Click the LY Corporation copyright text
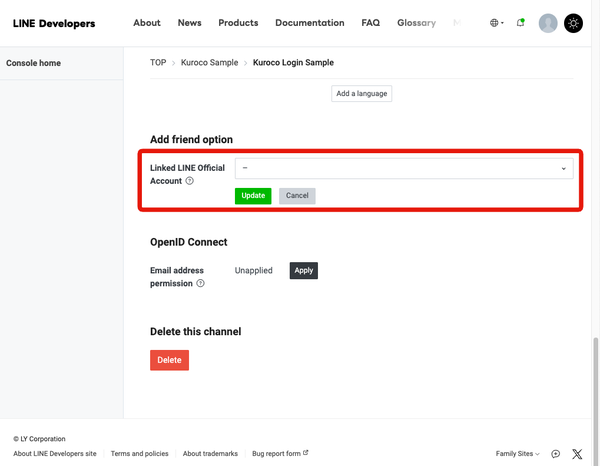This screenshot has width=600, height=466. pyautogui.click(x=39, y=439)
